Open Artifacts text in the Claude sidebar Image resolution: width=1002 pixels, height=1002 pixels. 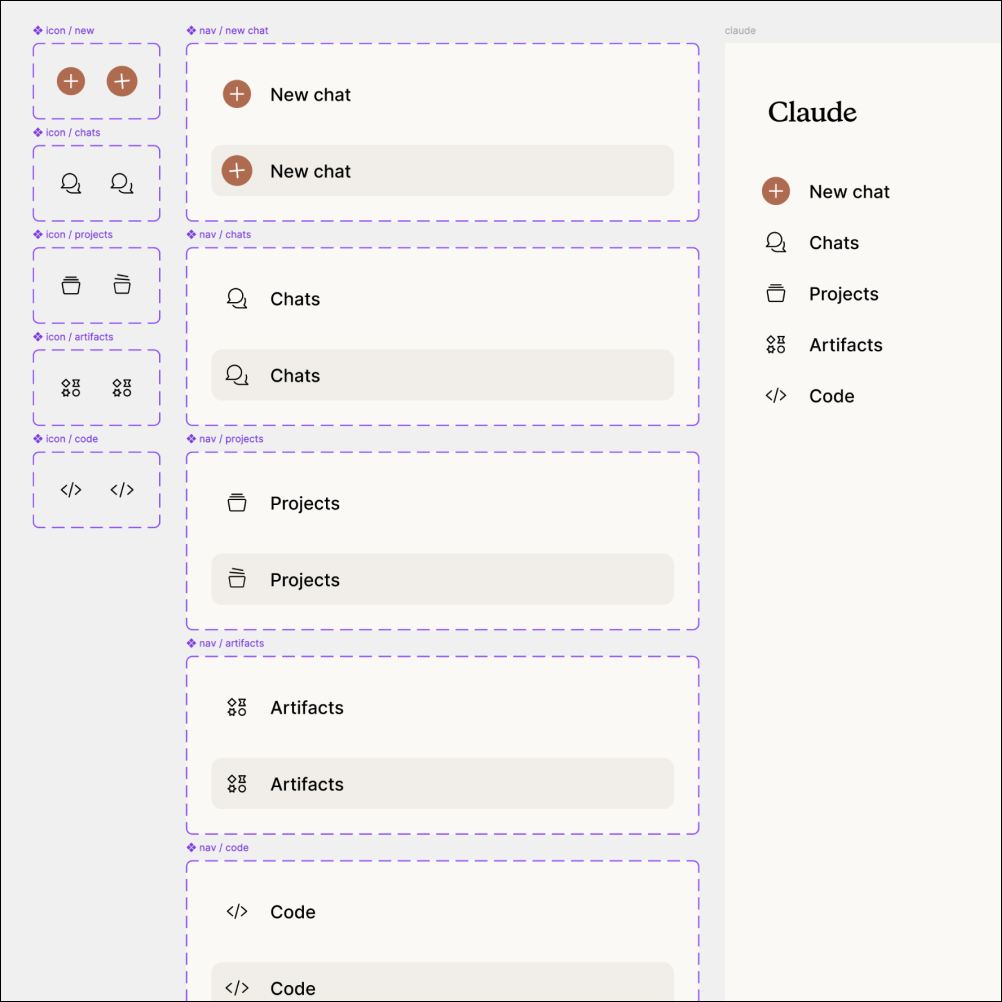(x=845, y=345)
